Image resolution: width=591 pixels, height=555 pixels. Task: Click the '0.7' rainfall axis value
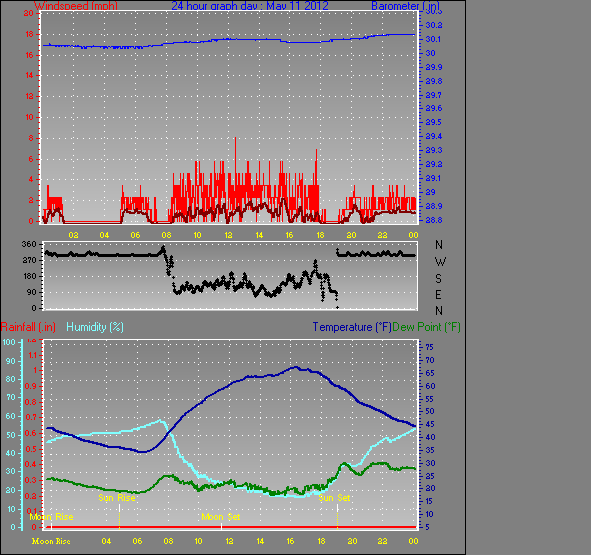coord(30,417)
